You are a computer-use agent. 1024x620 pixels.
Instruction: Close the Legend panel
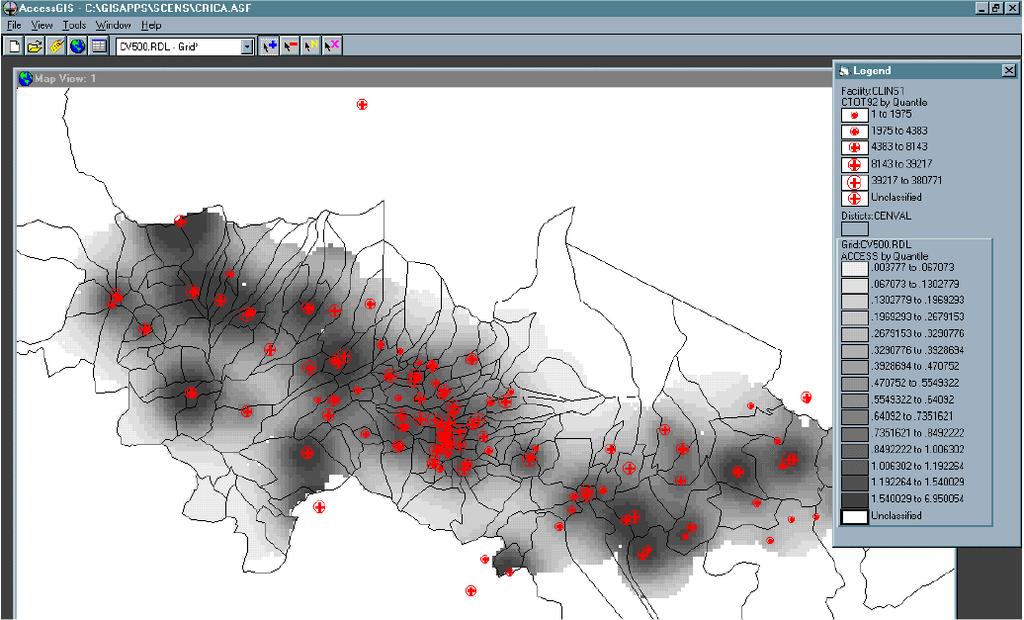(x=1009, y=71)
